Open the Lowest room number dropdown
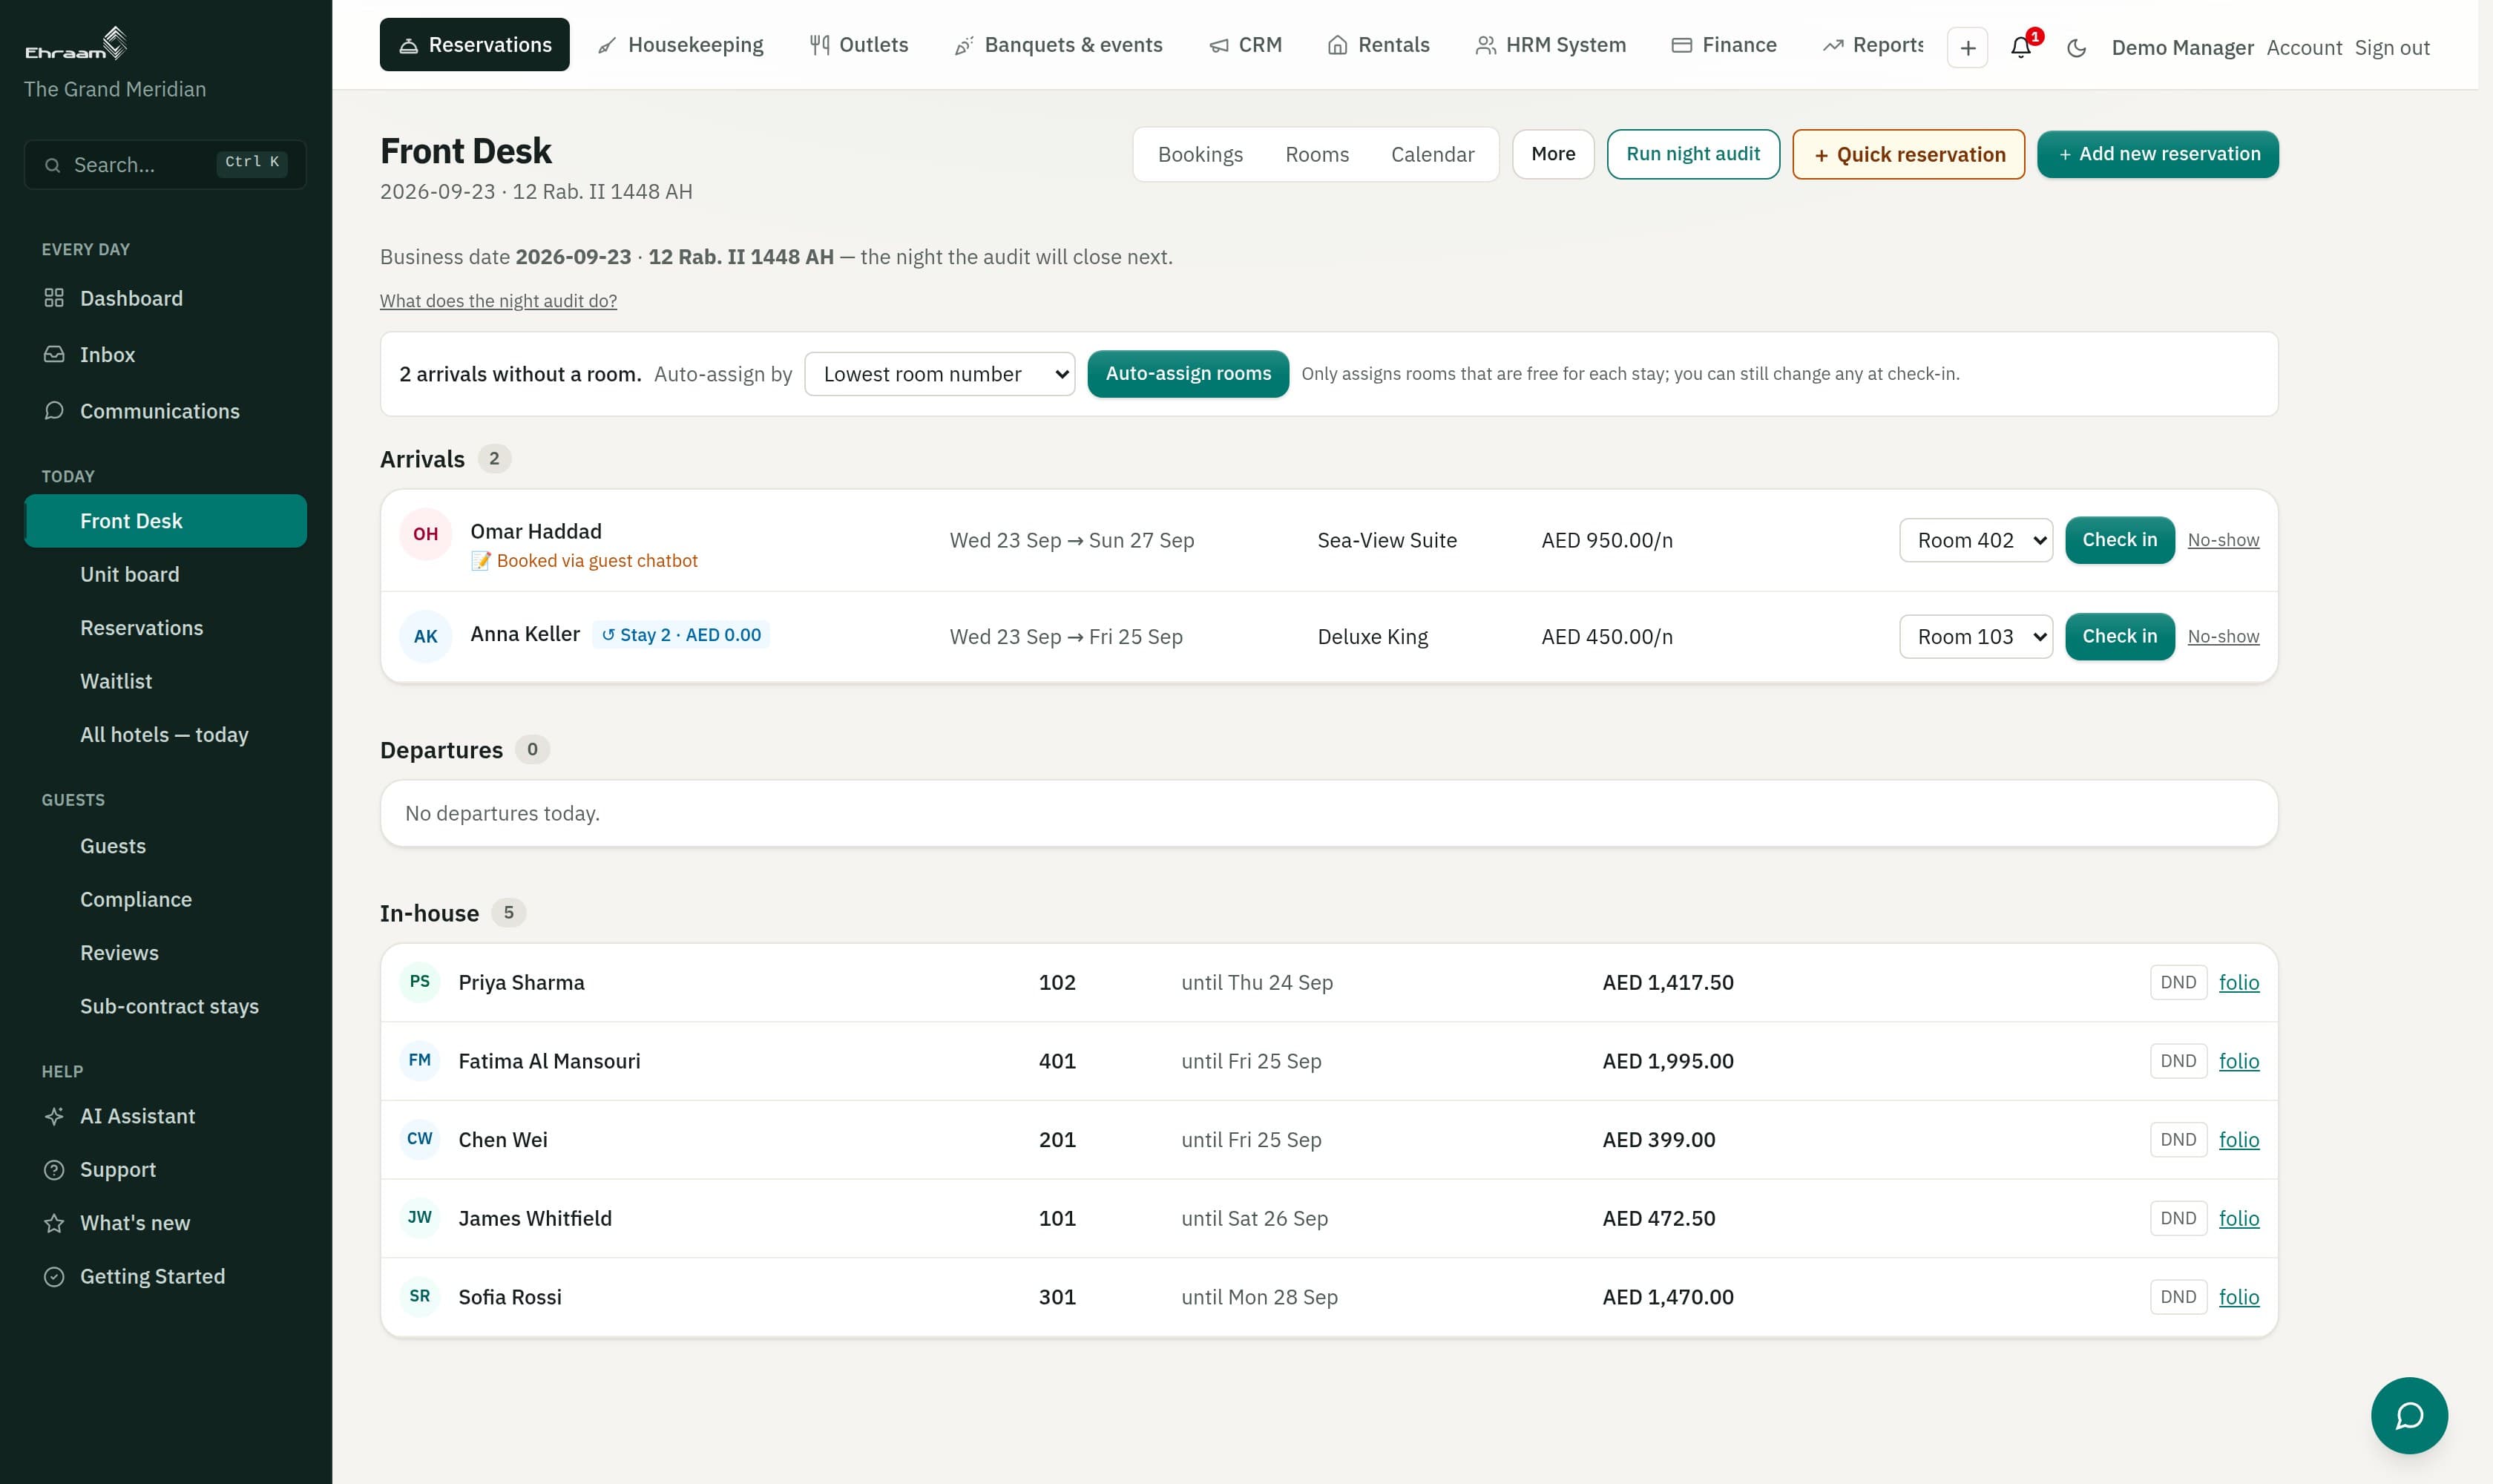This screenshot has width=2493, height=1484. pos(939,374)
